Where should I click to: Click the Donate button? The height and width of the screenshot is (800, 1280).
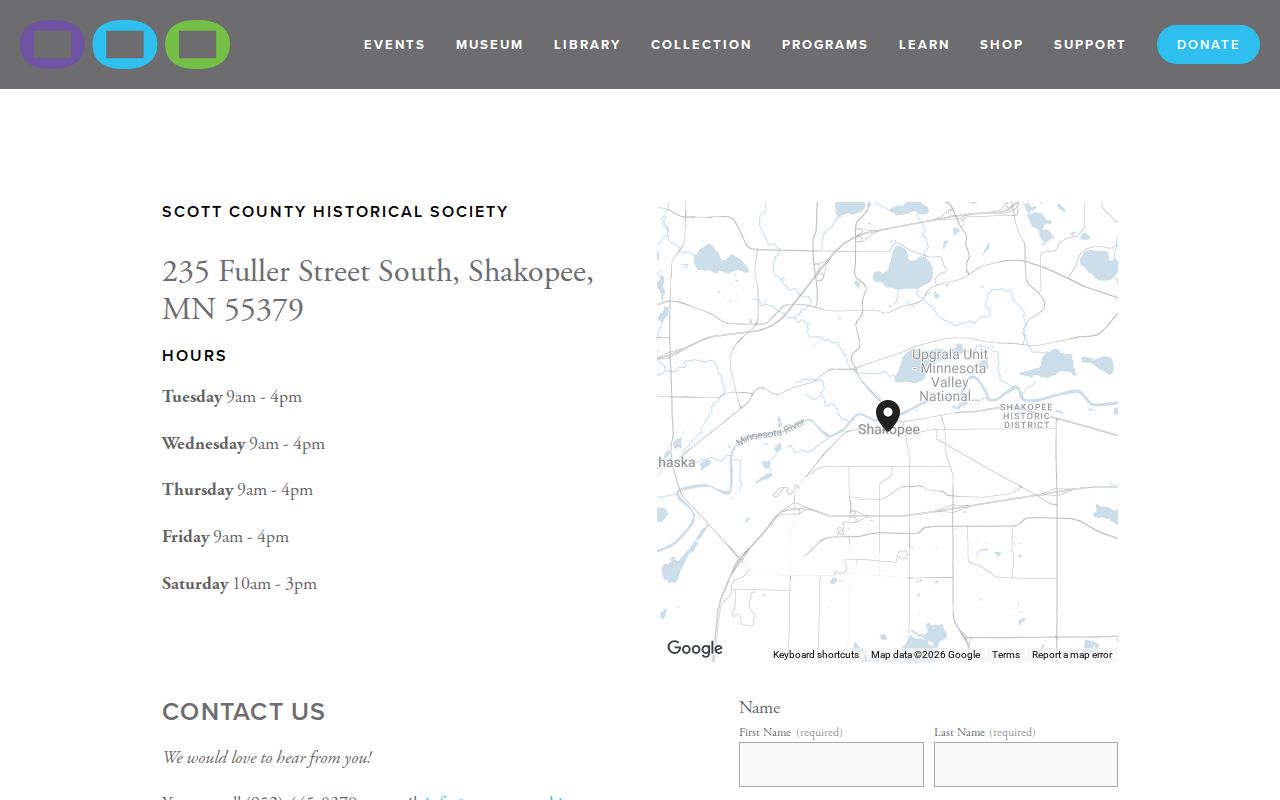click(1208, 44)
